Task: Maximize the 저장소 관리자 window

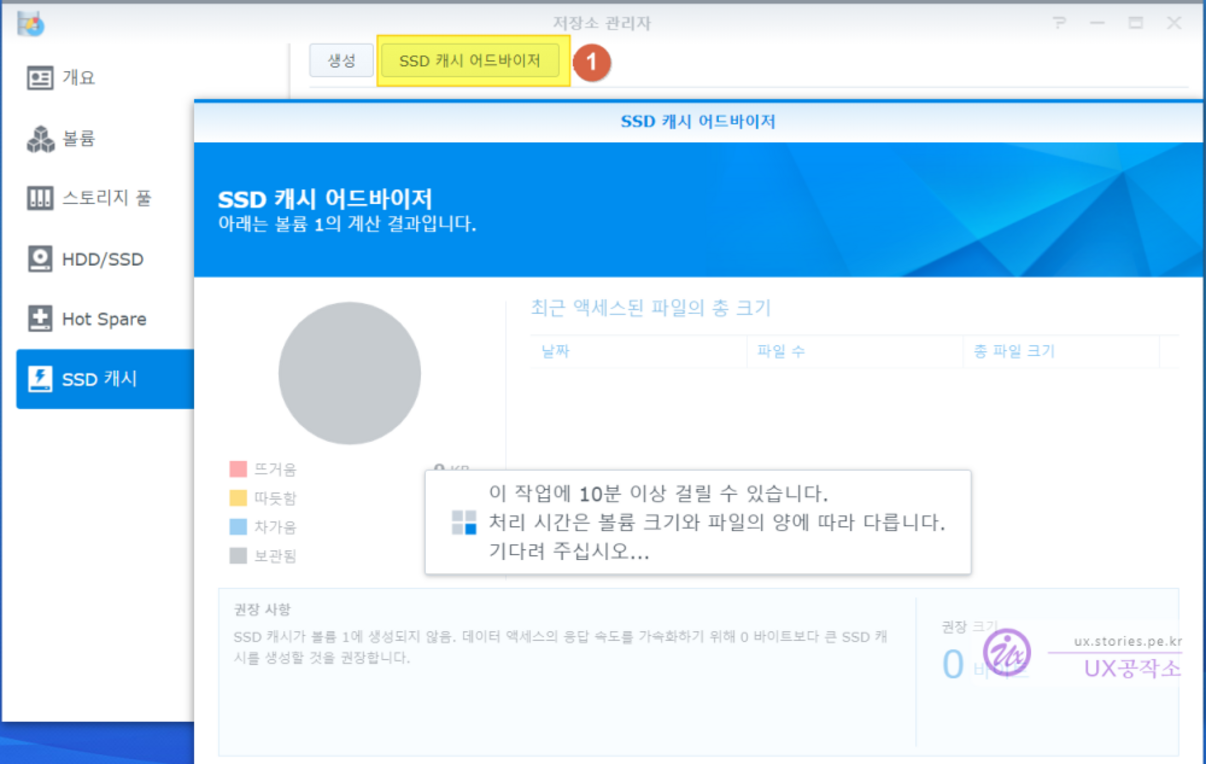Action: point(1136,23)
